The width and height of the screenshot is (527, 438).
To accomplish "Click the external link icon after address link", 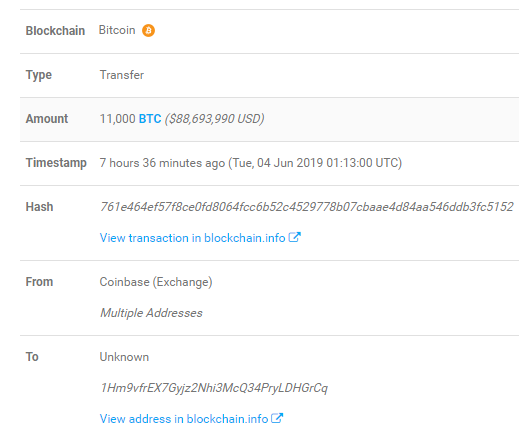I will tap(277, 418).
